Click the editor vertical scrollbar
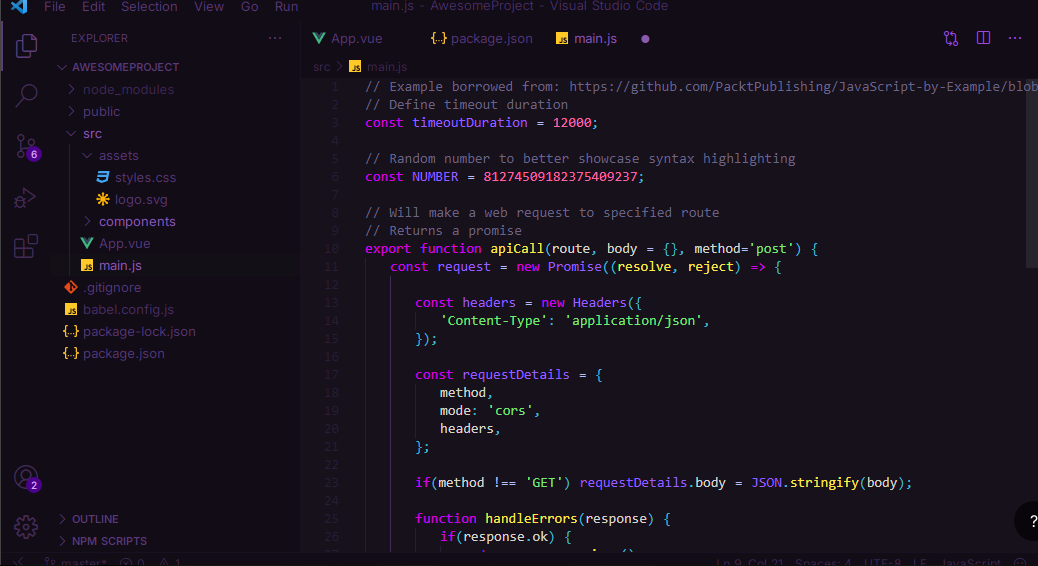 [x=1032, y=173]
